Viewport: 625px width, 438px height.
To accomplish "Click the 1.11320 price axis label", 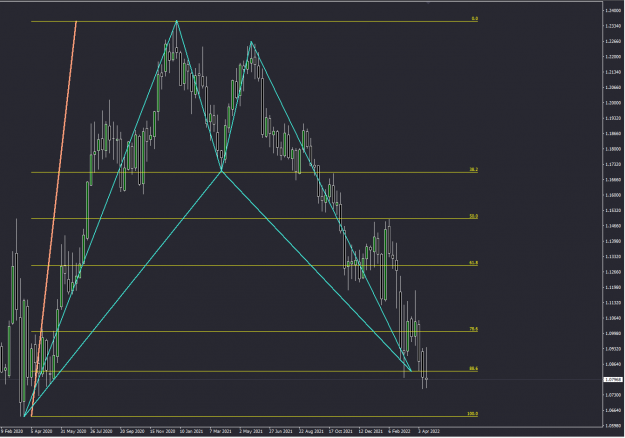I will (x=613, y=303).
